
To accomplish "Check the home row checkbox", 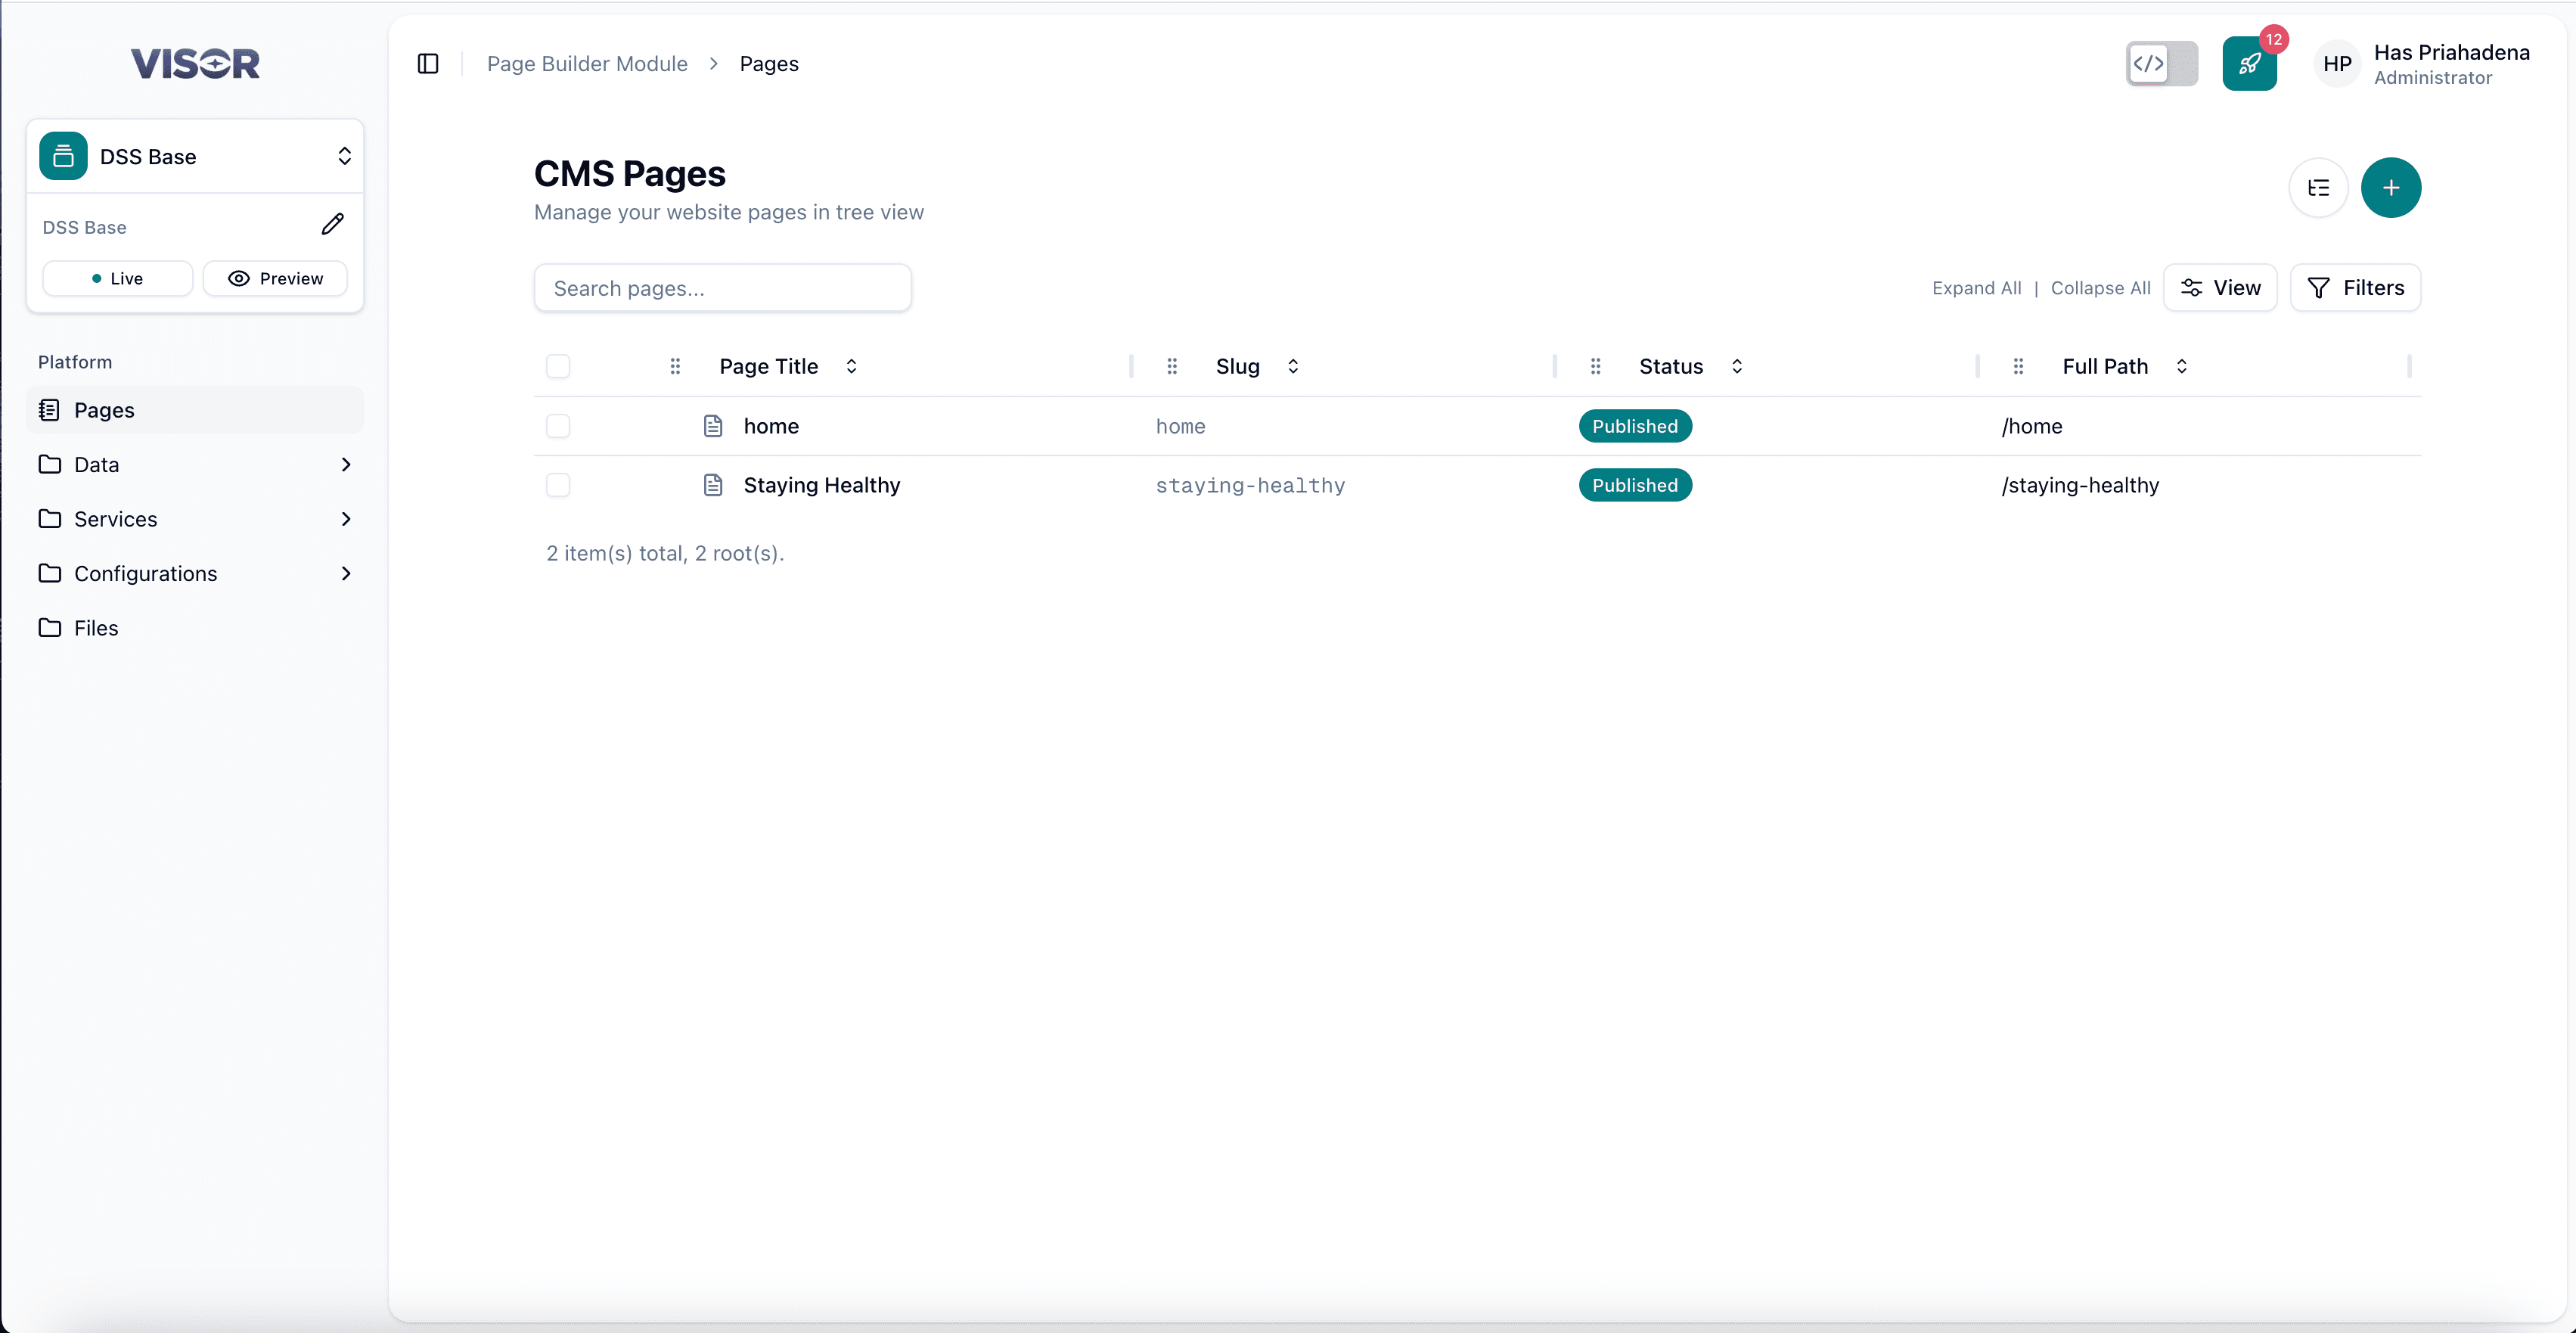I will [557, 426].
